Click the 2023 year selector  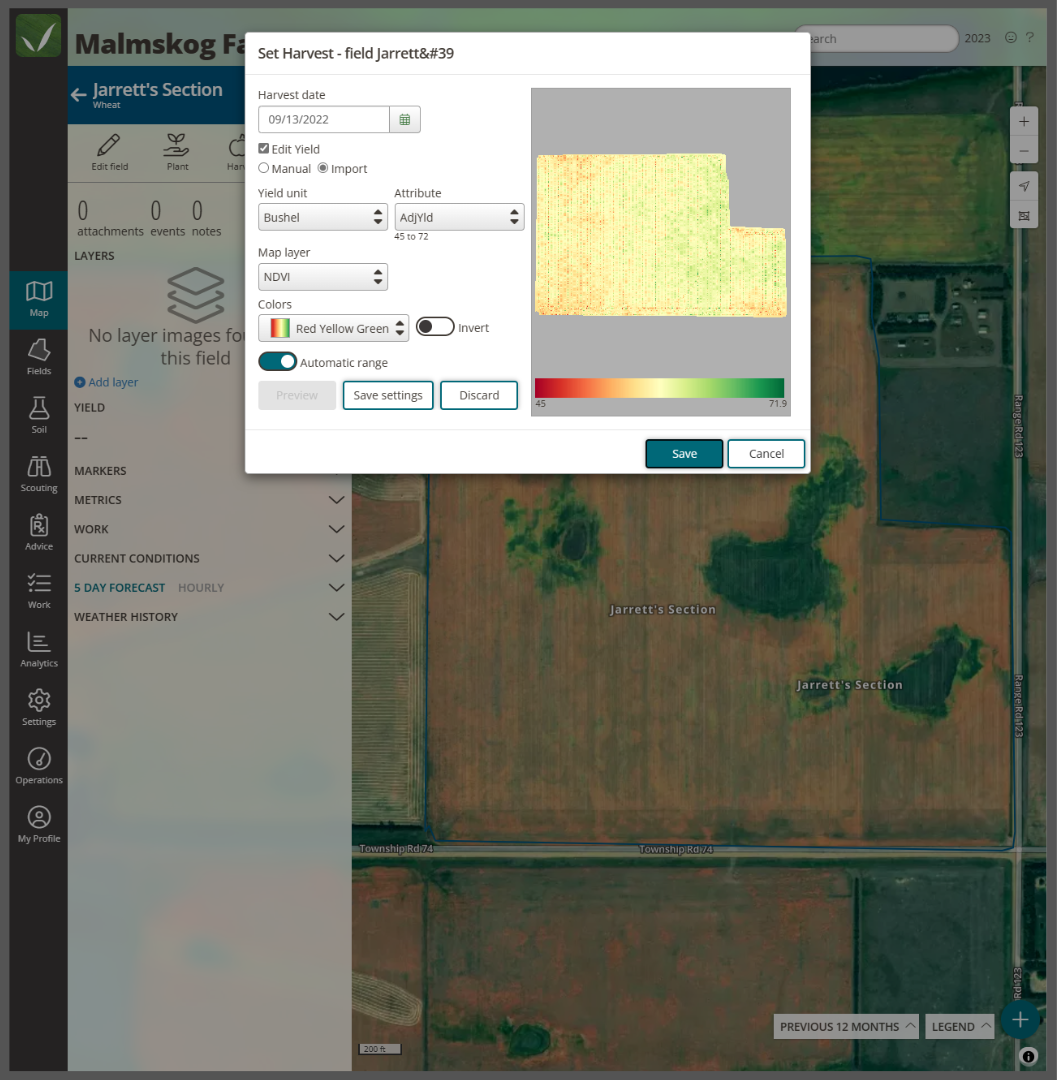pos(977,39)
